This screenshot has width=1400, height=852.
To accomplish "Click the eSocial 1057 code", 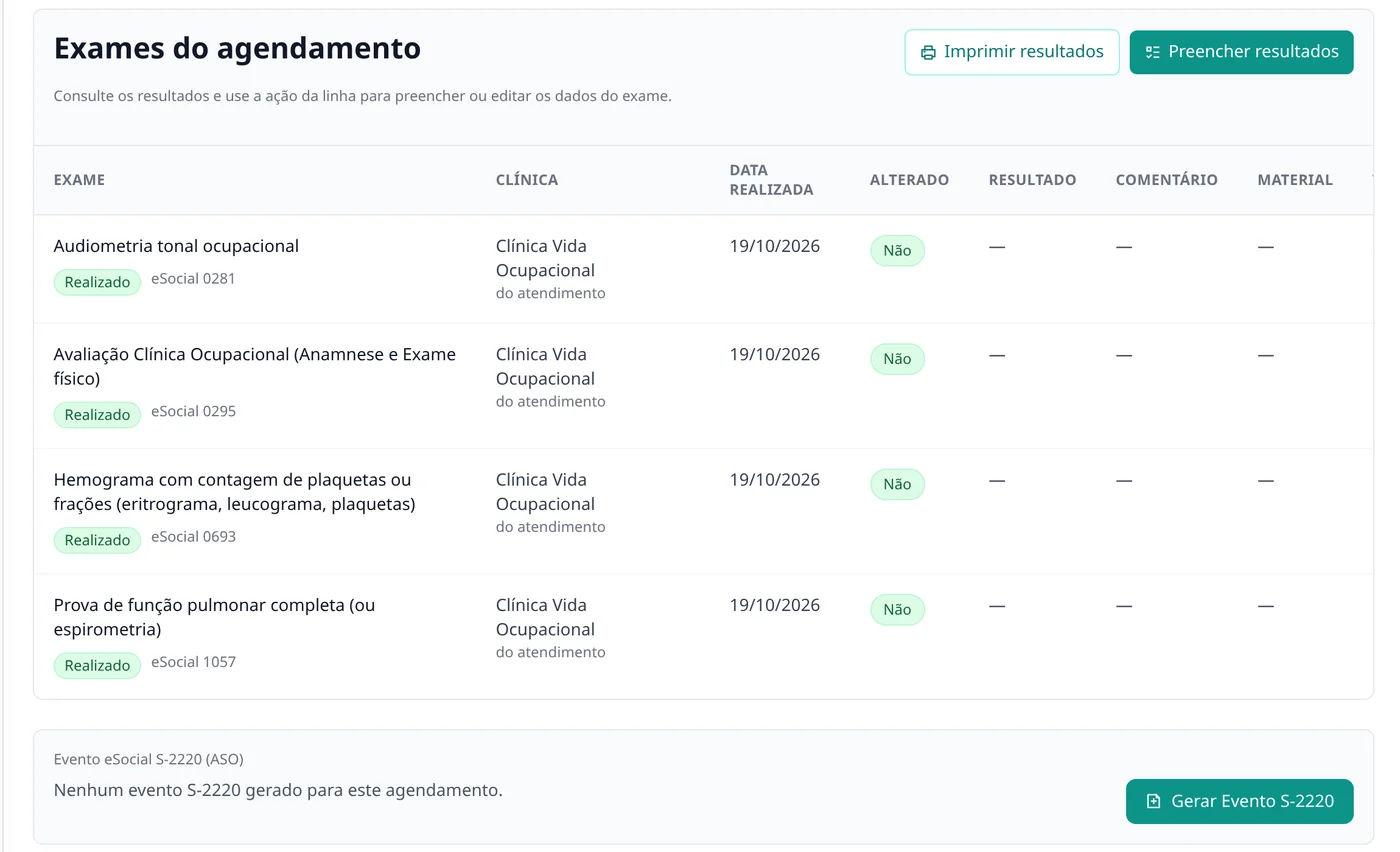I will point(193,662).
